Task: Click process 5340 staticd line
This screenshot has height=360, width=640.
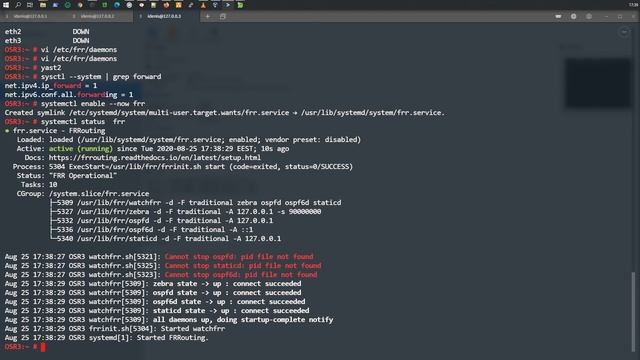Action: pyautogui.click(x=165, y=238)
